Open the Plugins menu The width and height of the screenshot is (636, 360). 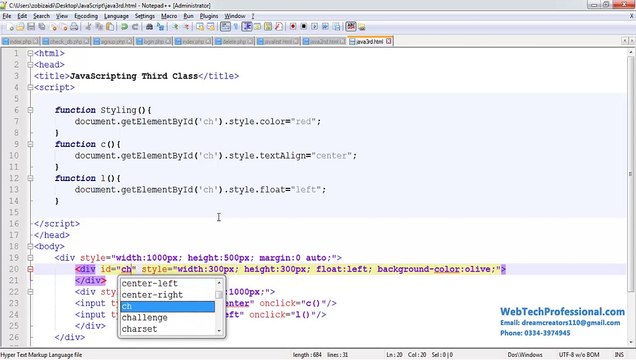pos(209,16)
